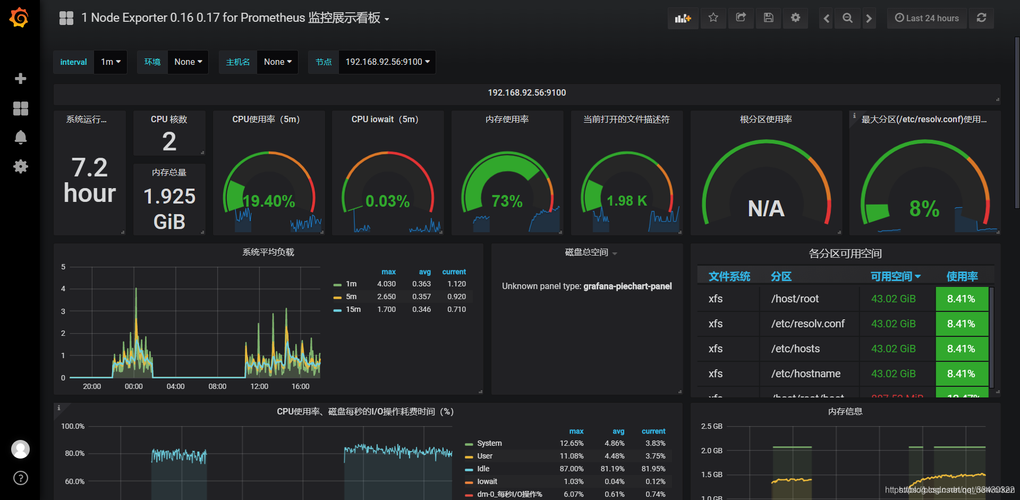Open the user avatar profile
Viewport: 1020px width, 500px height.
pyautogui.click(x=20, y=449)
